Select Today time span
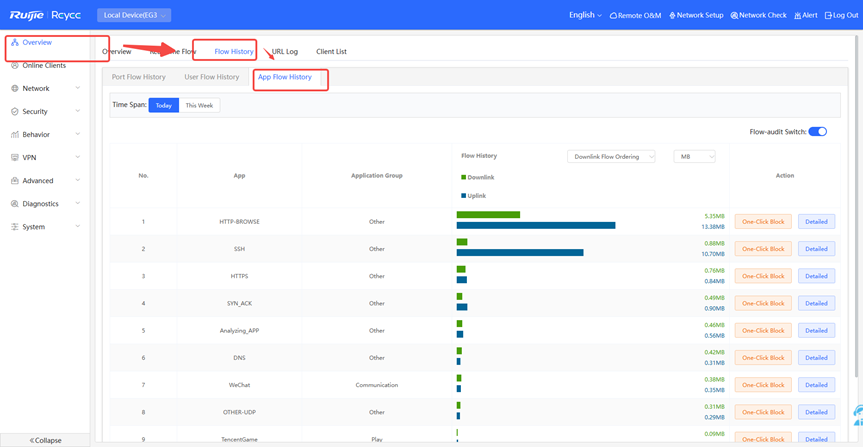The width and height of the screenshot is (863, 447). [163, 105]
